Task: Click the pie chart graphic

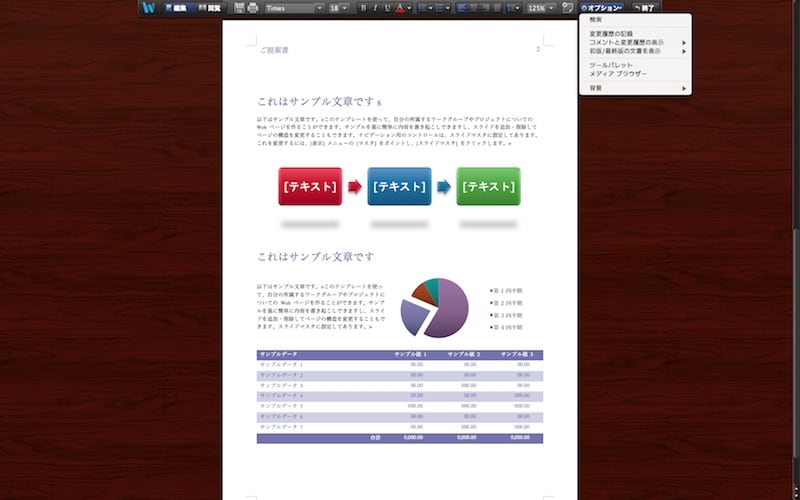Action: point(434,308)
